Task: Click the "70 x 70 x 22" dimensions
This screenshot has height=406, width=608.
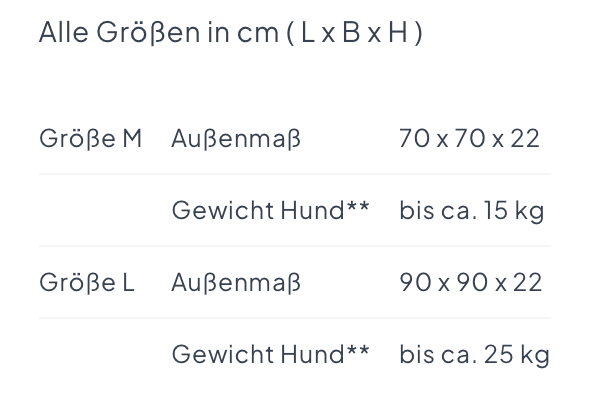Action: pos(469,138)
